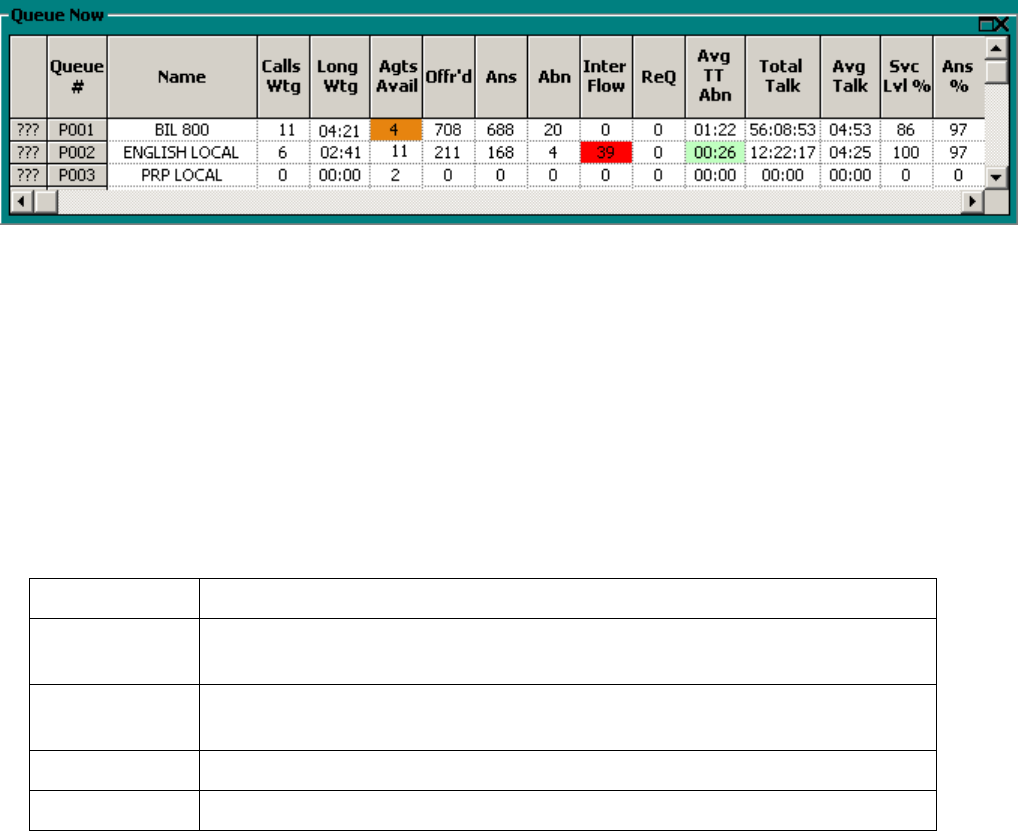This screenshot has height=831, width=1018.
Task: Click Calls Wtg value 6 for ENGLISH LOCAL
Action: (x=283, y=153)
